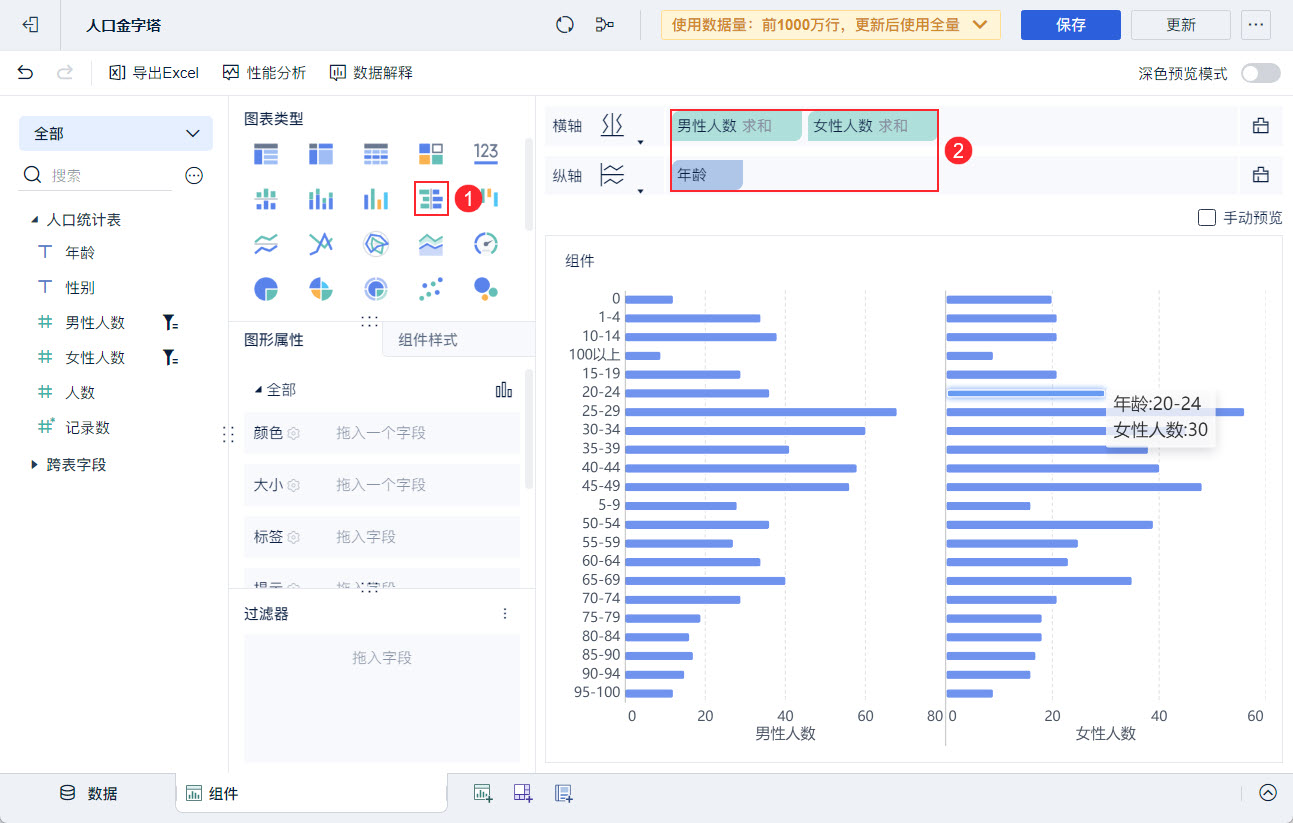The width and height of the screenshot is (1293, 823).
Task: Collapse the 人口统计表 tree node
Action: click(35, 219)
